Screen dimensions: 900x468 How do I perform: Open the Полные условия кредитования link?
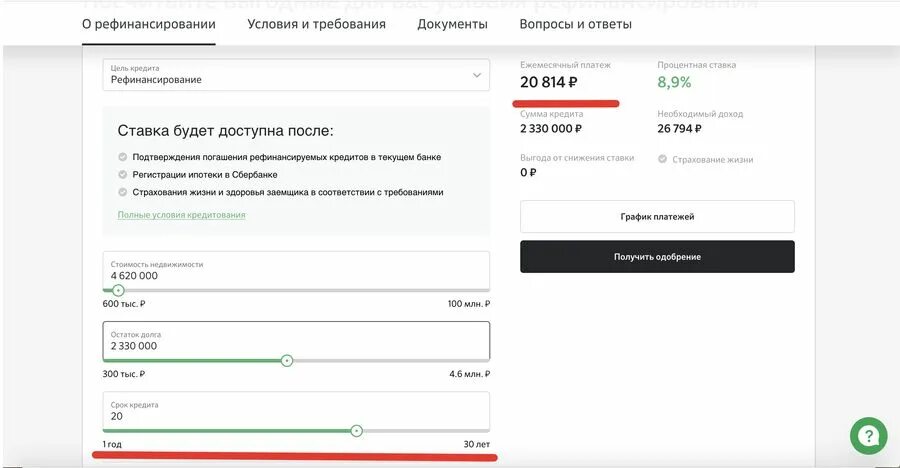pos(181,215)
